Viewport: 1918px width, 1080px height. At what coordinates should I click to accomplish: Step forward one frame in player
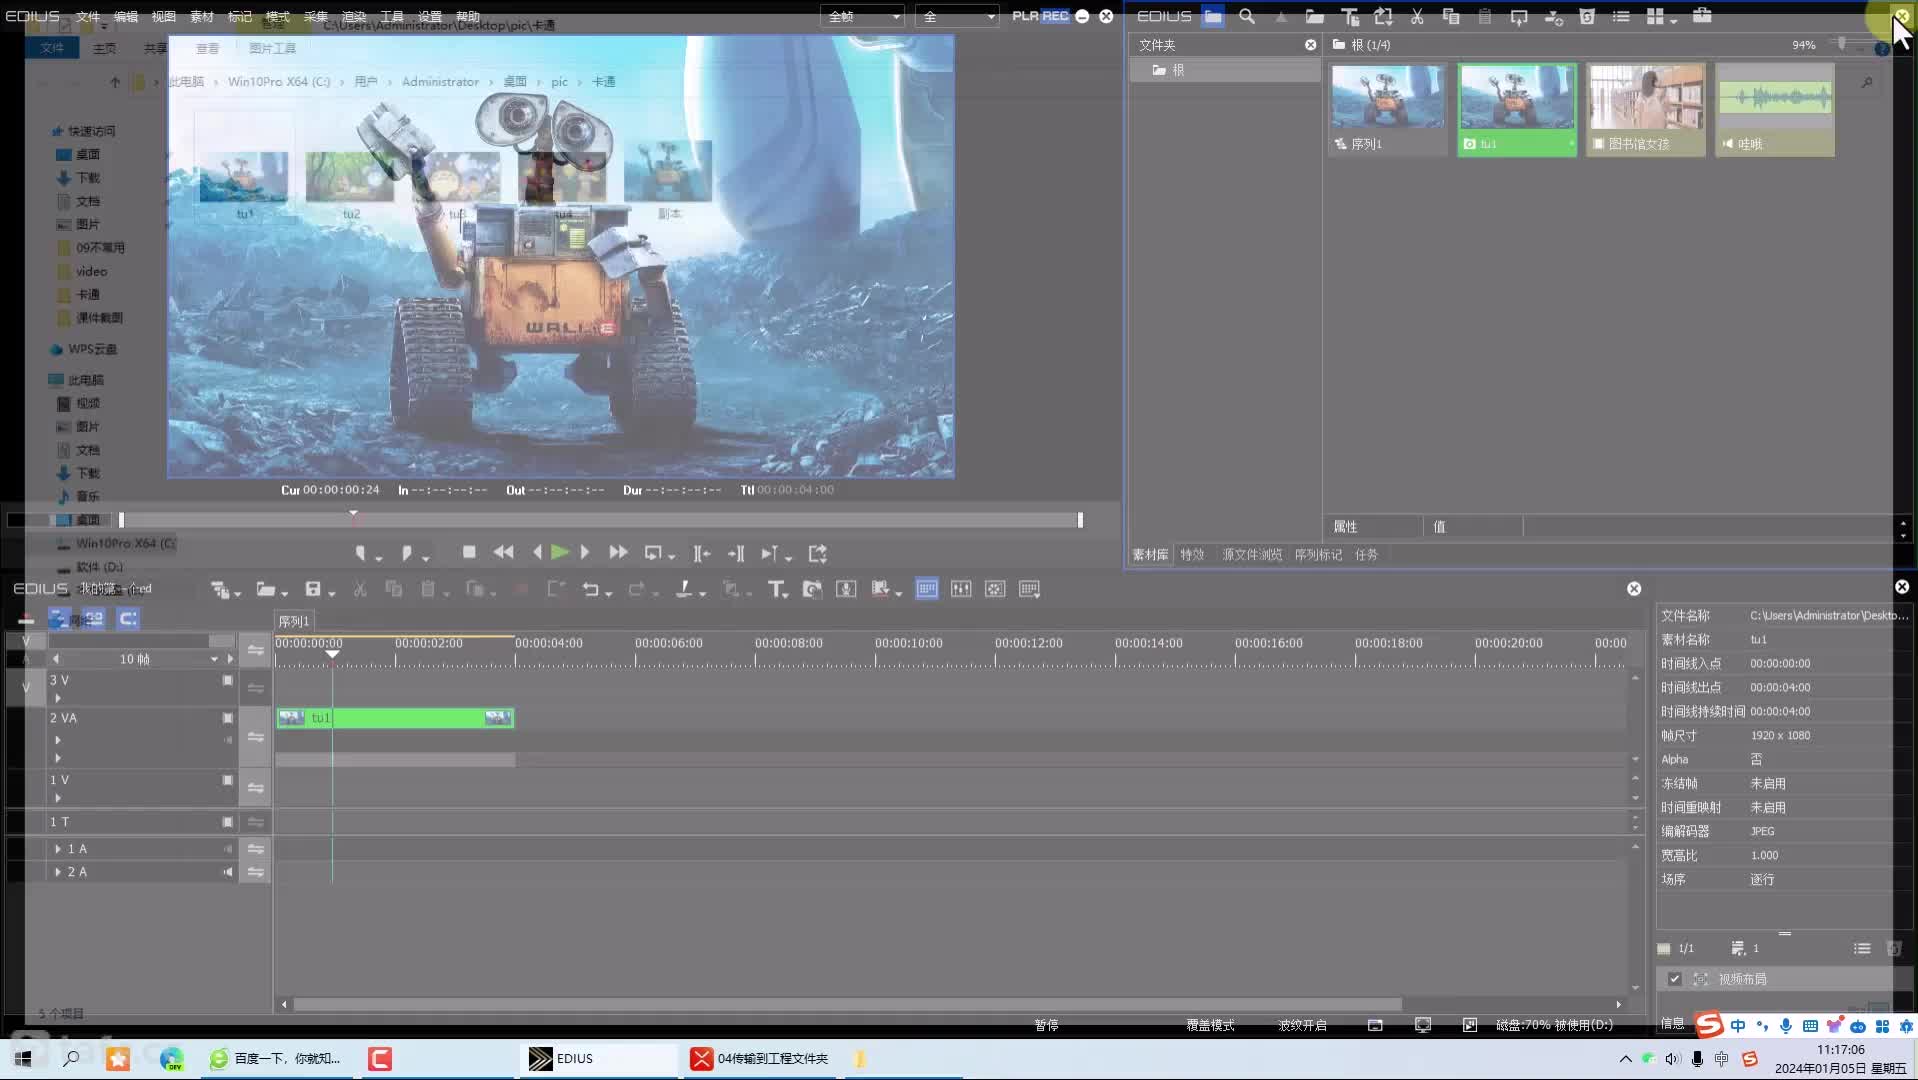point(585,552)
